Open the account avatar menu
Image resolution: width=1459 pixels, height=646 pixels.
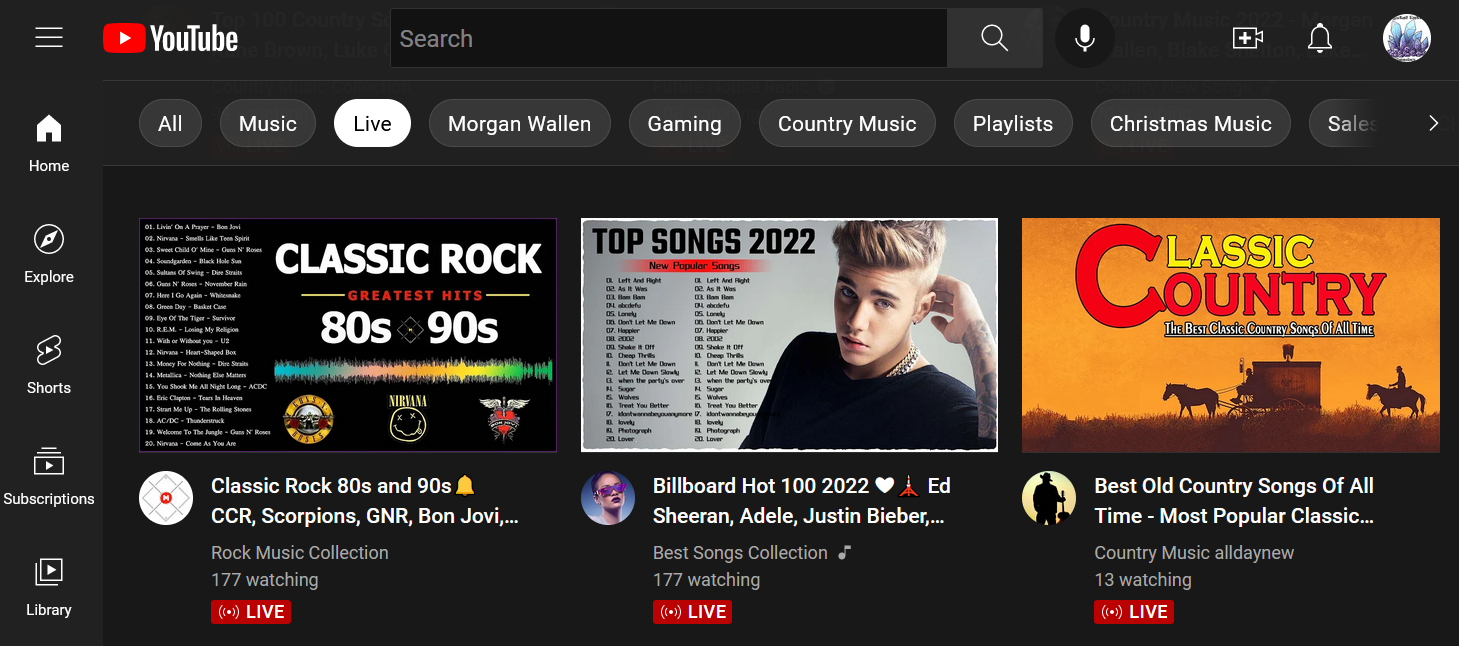point(1406,39)
